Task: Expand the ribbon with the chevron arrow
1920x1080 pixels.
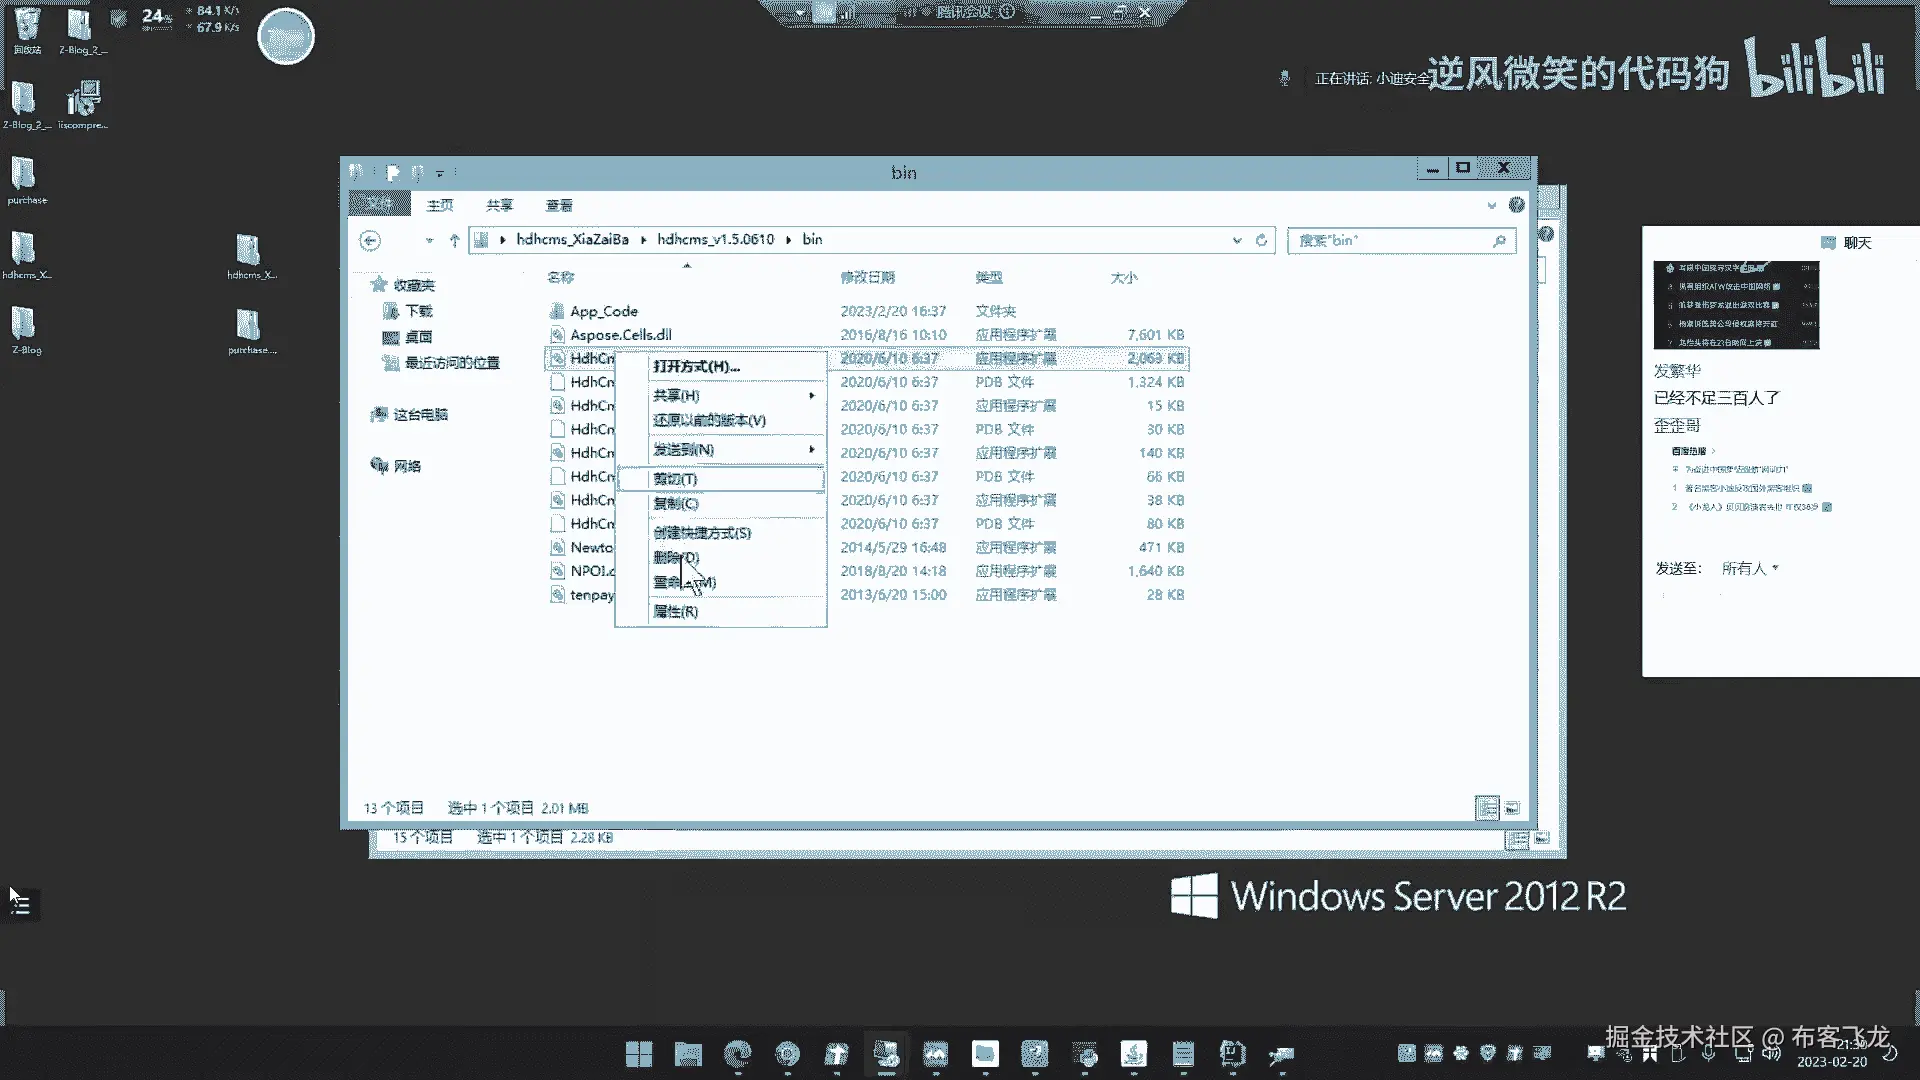Action: pyautogui.click(x=1492, y=205)
